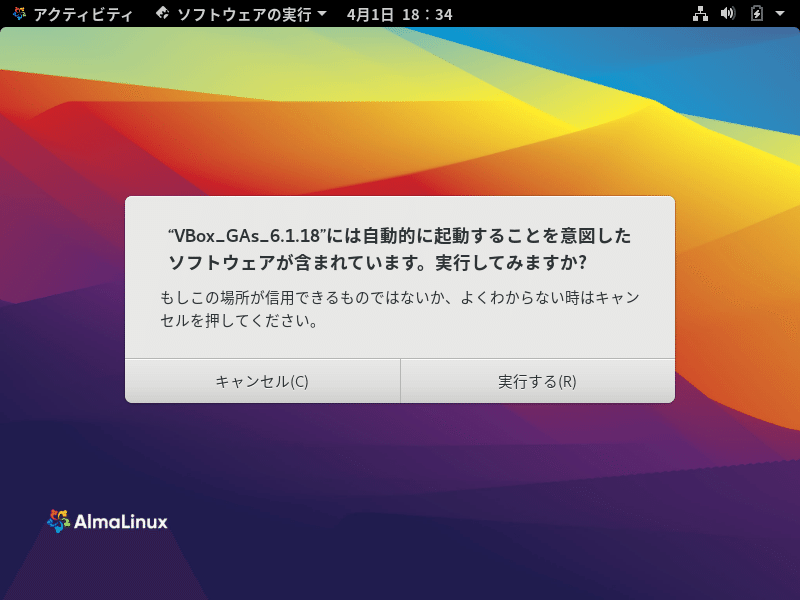Open the clock showing 4月1日 18:34
The width and height of the screenshot is (800, 600).
(x=399, y=14)
